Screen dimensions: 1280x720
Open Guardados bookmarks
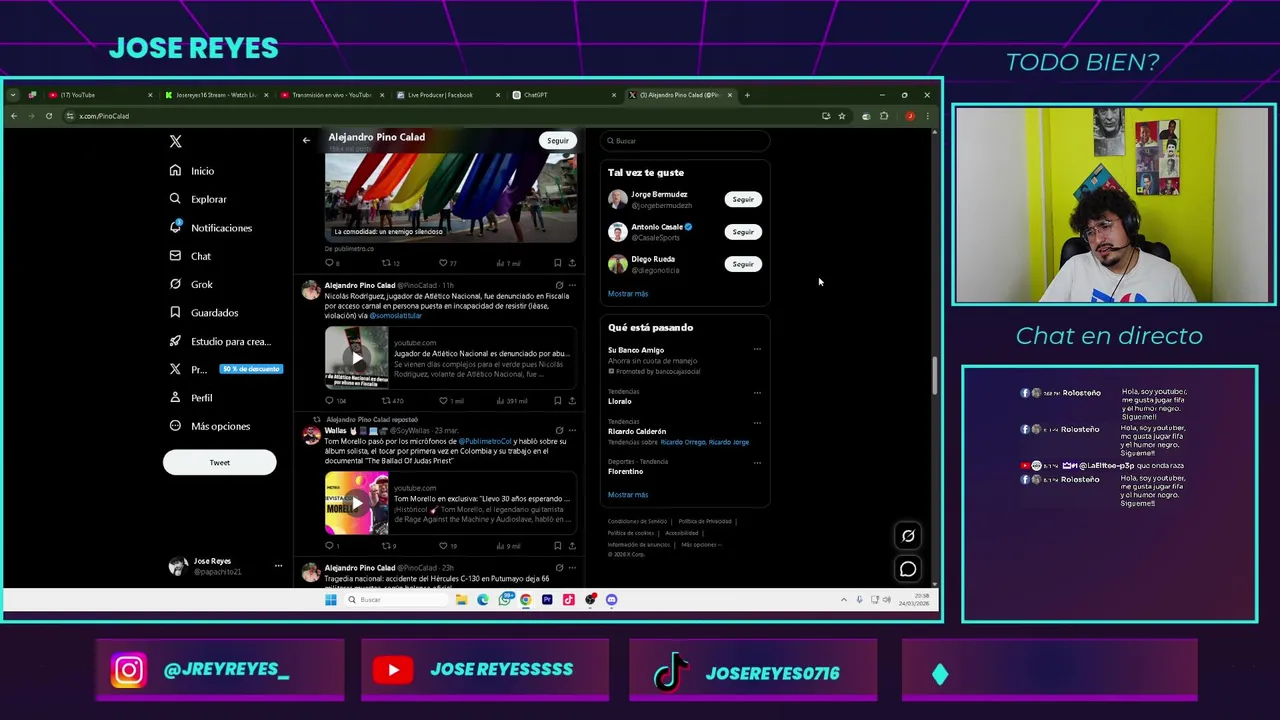pyautogui.click(x=204, y=313)
